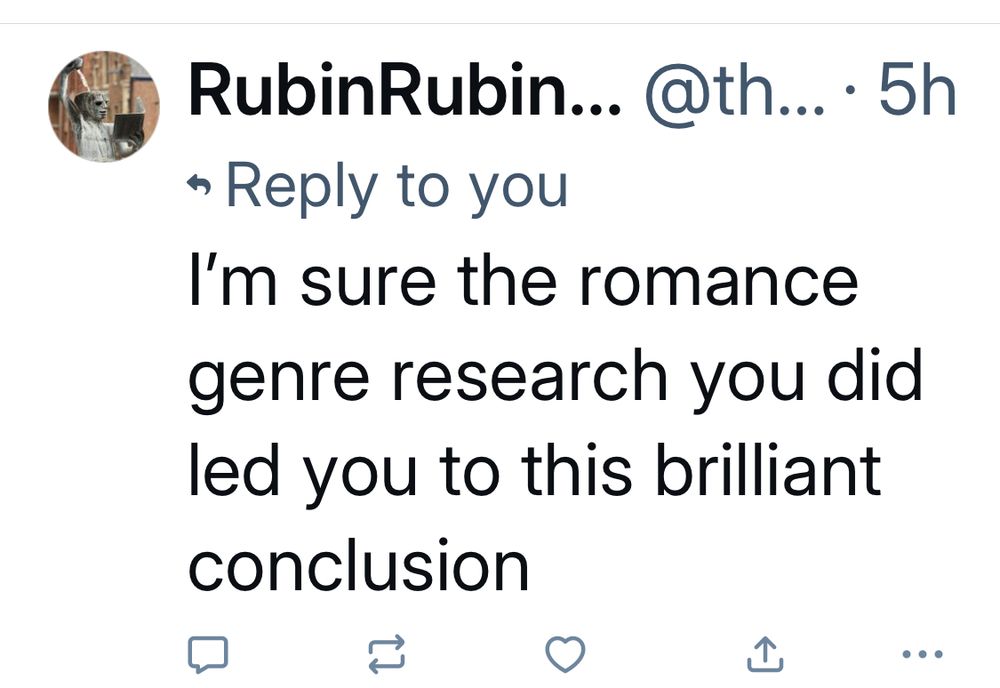The width and height of the screenshot is (1000, 688).
Task: Select the heart icon to favorite this reply
Action: 565,655
